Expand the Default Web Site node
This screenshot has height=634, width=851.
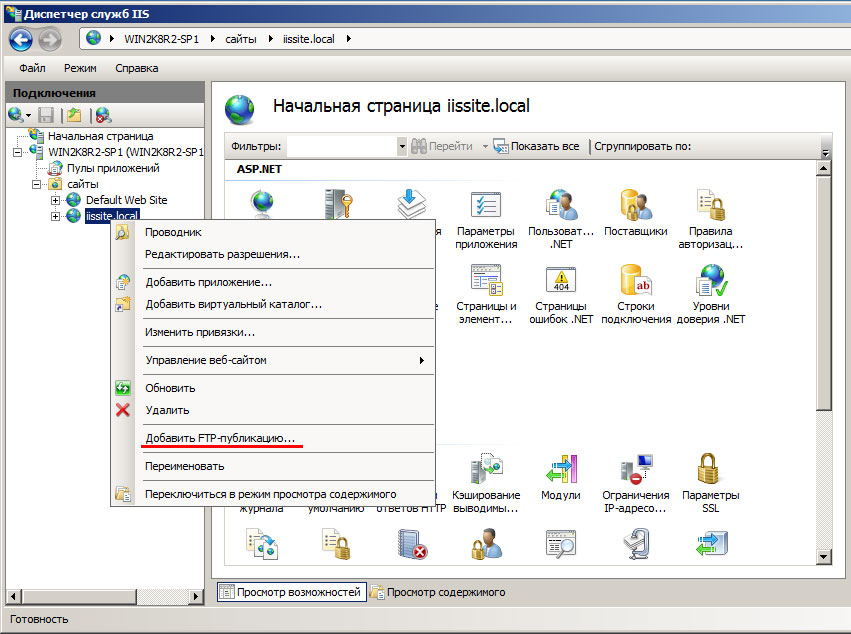(56, 200)
